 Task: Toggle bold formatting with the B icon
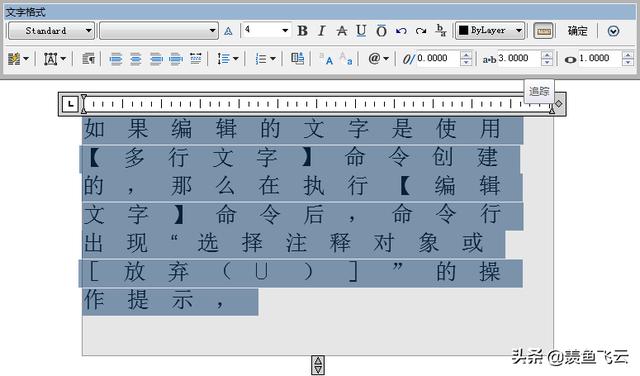tap(302, 31)
